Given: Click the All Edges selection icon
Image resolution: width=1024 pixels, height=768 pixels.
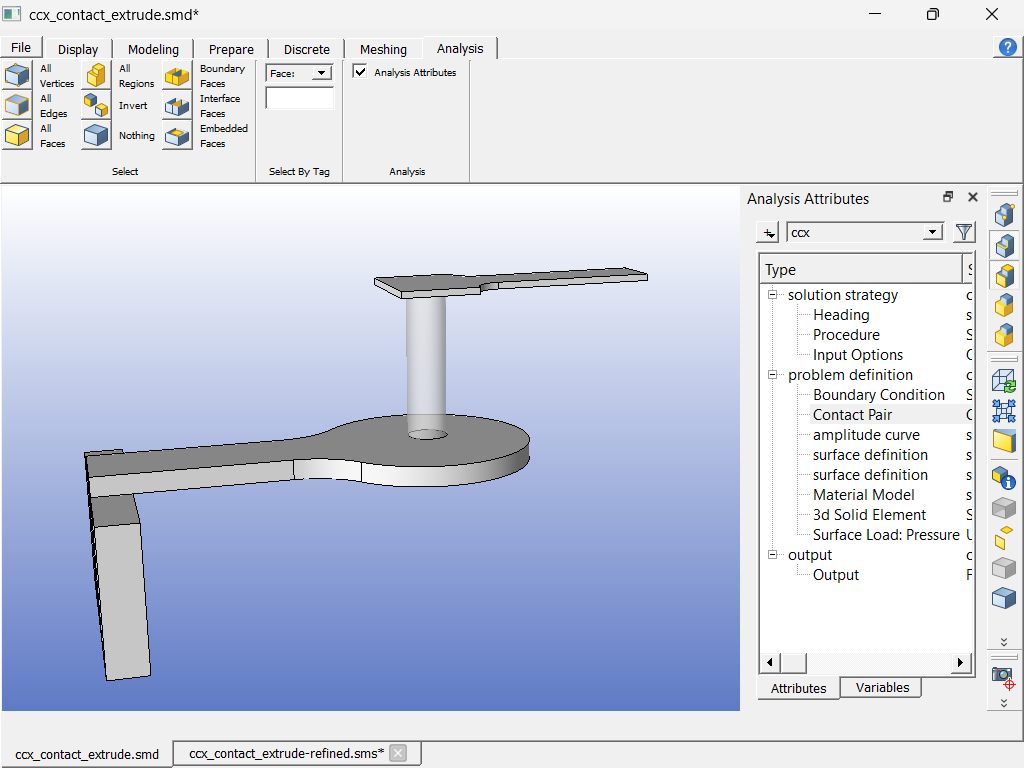Looking at the screenshot, I should [x=18, y=105].
